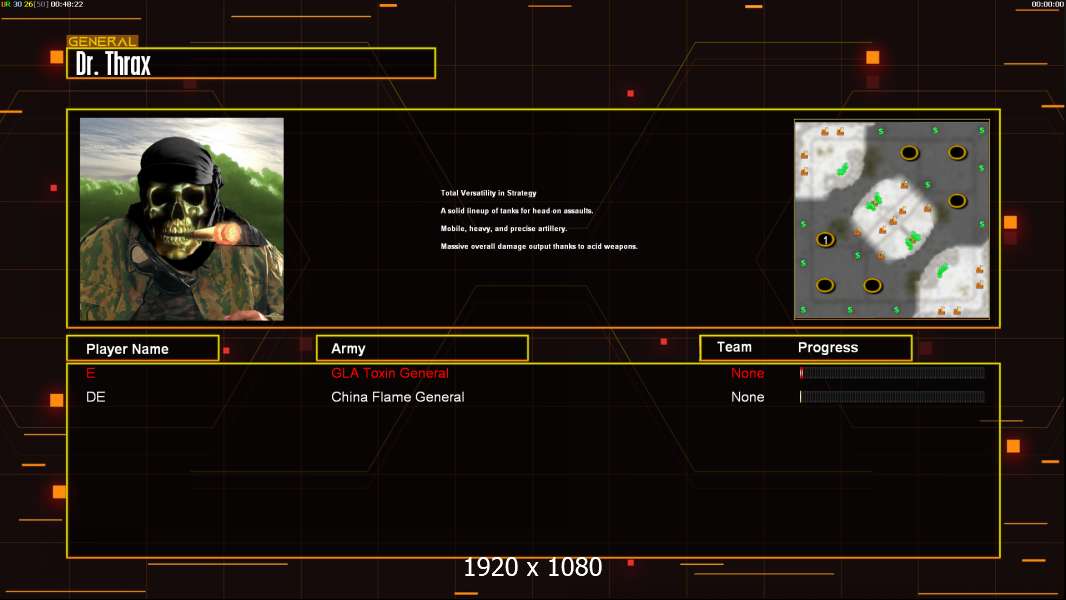Click GLA Toxin General army entry
The height and width of the screenshot is (600, 1066).
pyautogui.click(x=390, y=373)
